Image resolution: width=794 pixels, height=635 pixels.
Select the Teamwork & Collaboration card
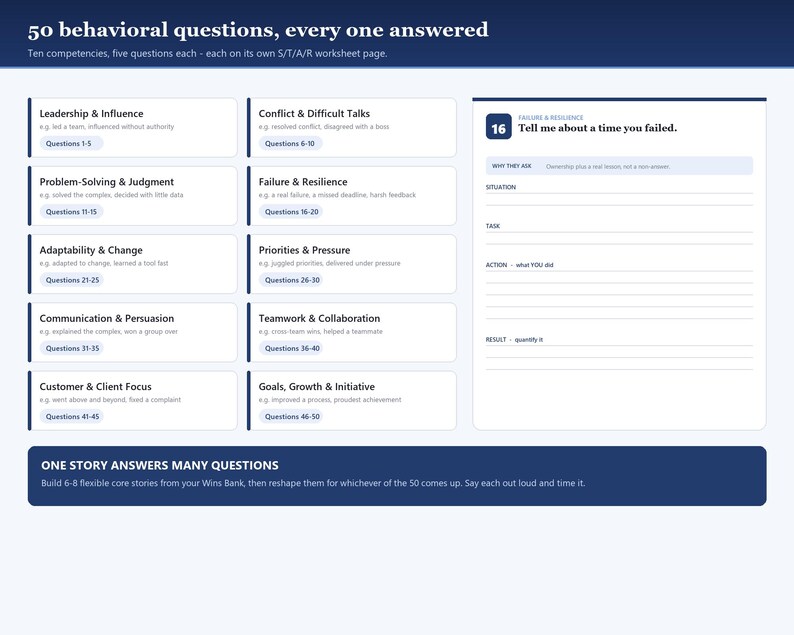tap(352, 332)
